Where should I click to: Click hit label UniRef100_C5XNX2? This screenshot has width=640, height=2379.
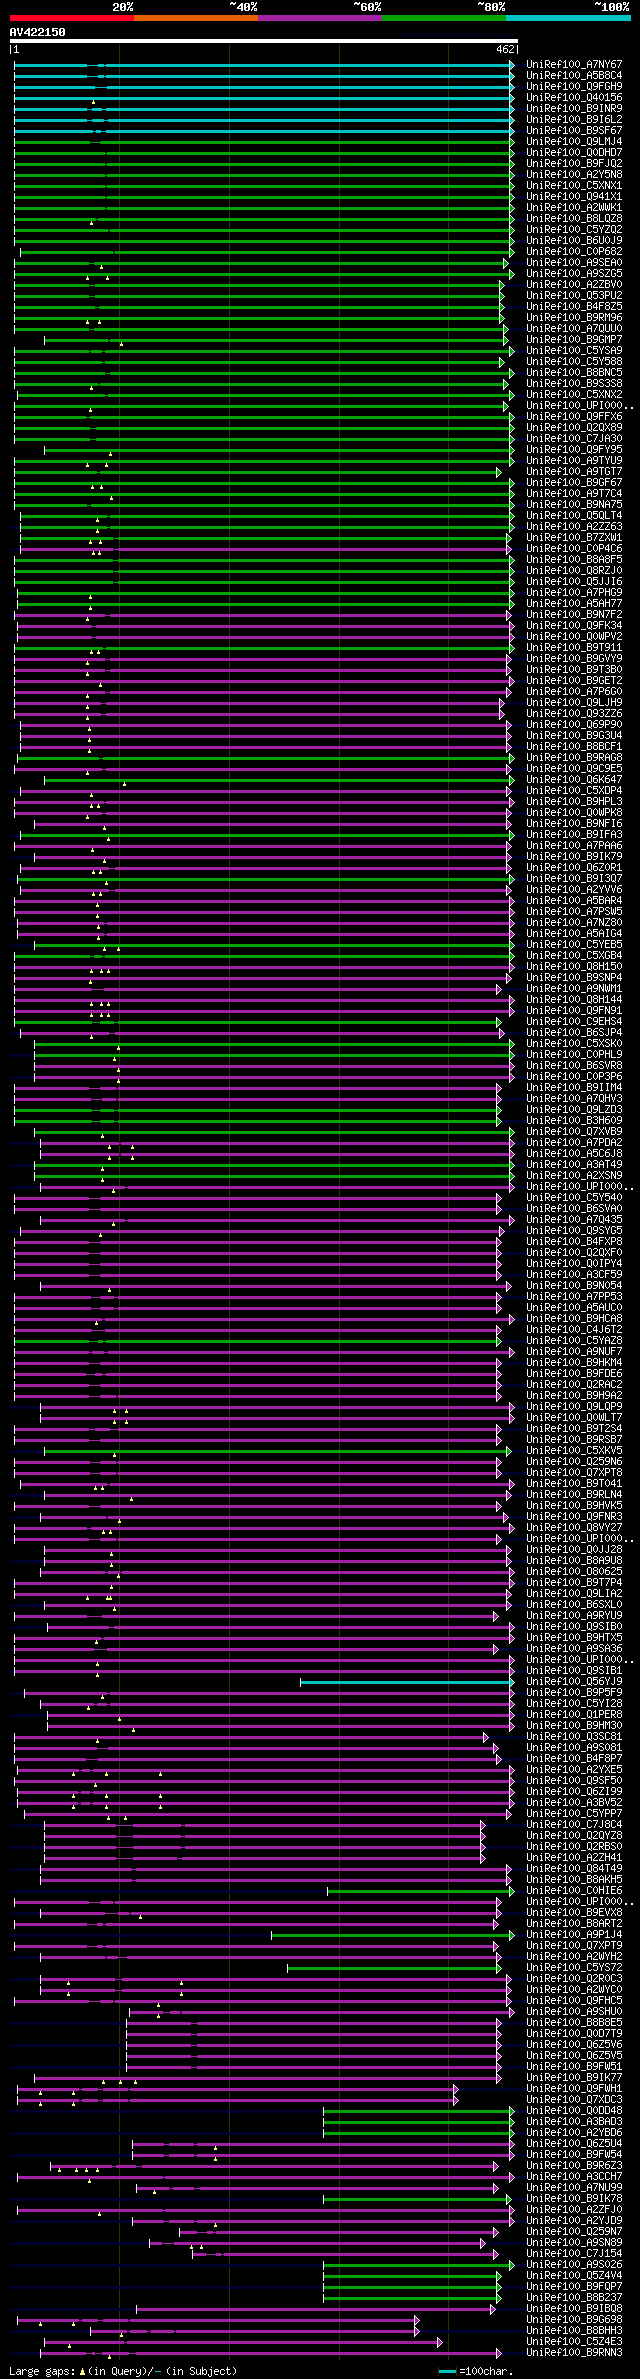(574, 395)
